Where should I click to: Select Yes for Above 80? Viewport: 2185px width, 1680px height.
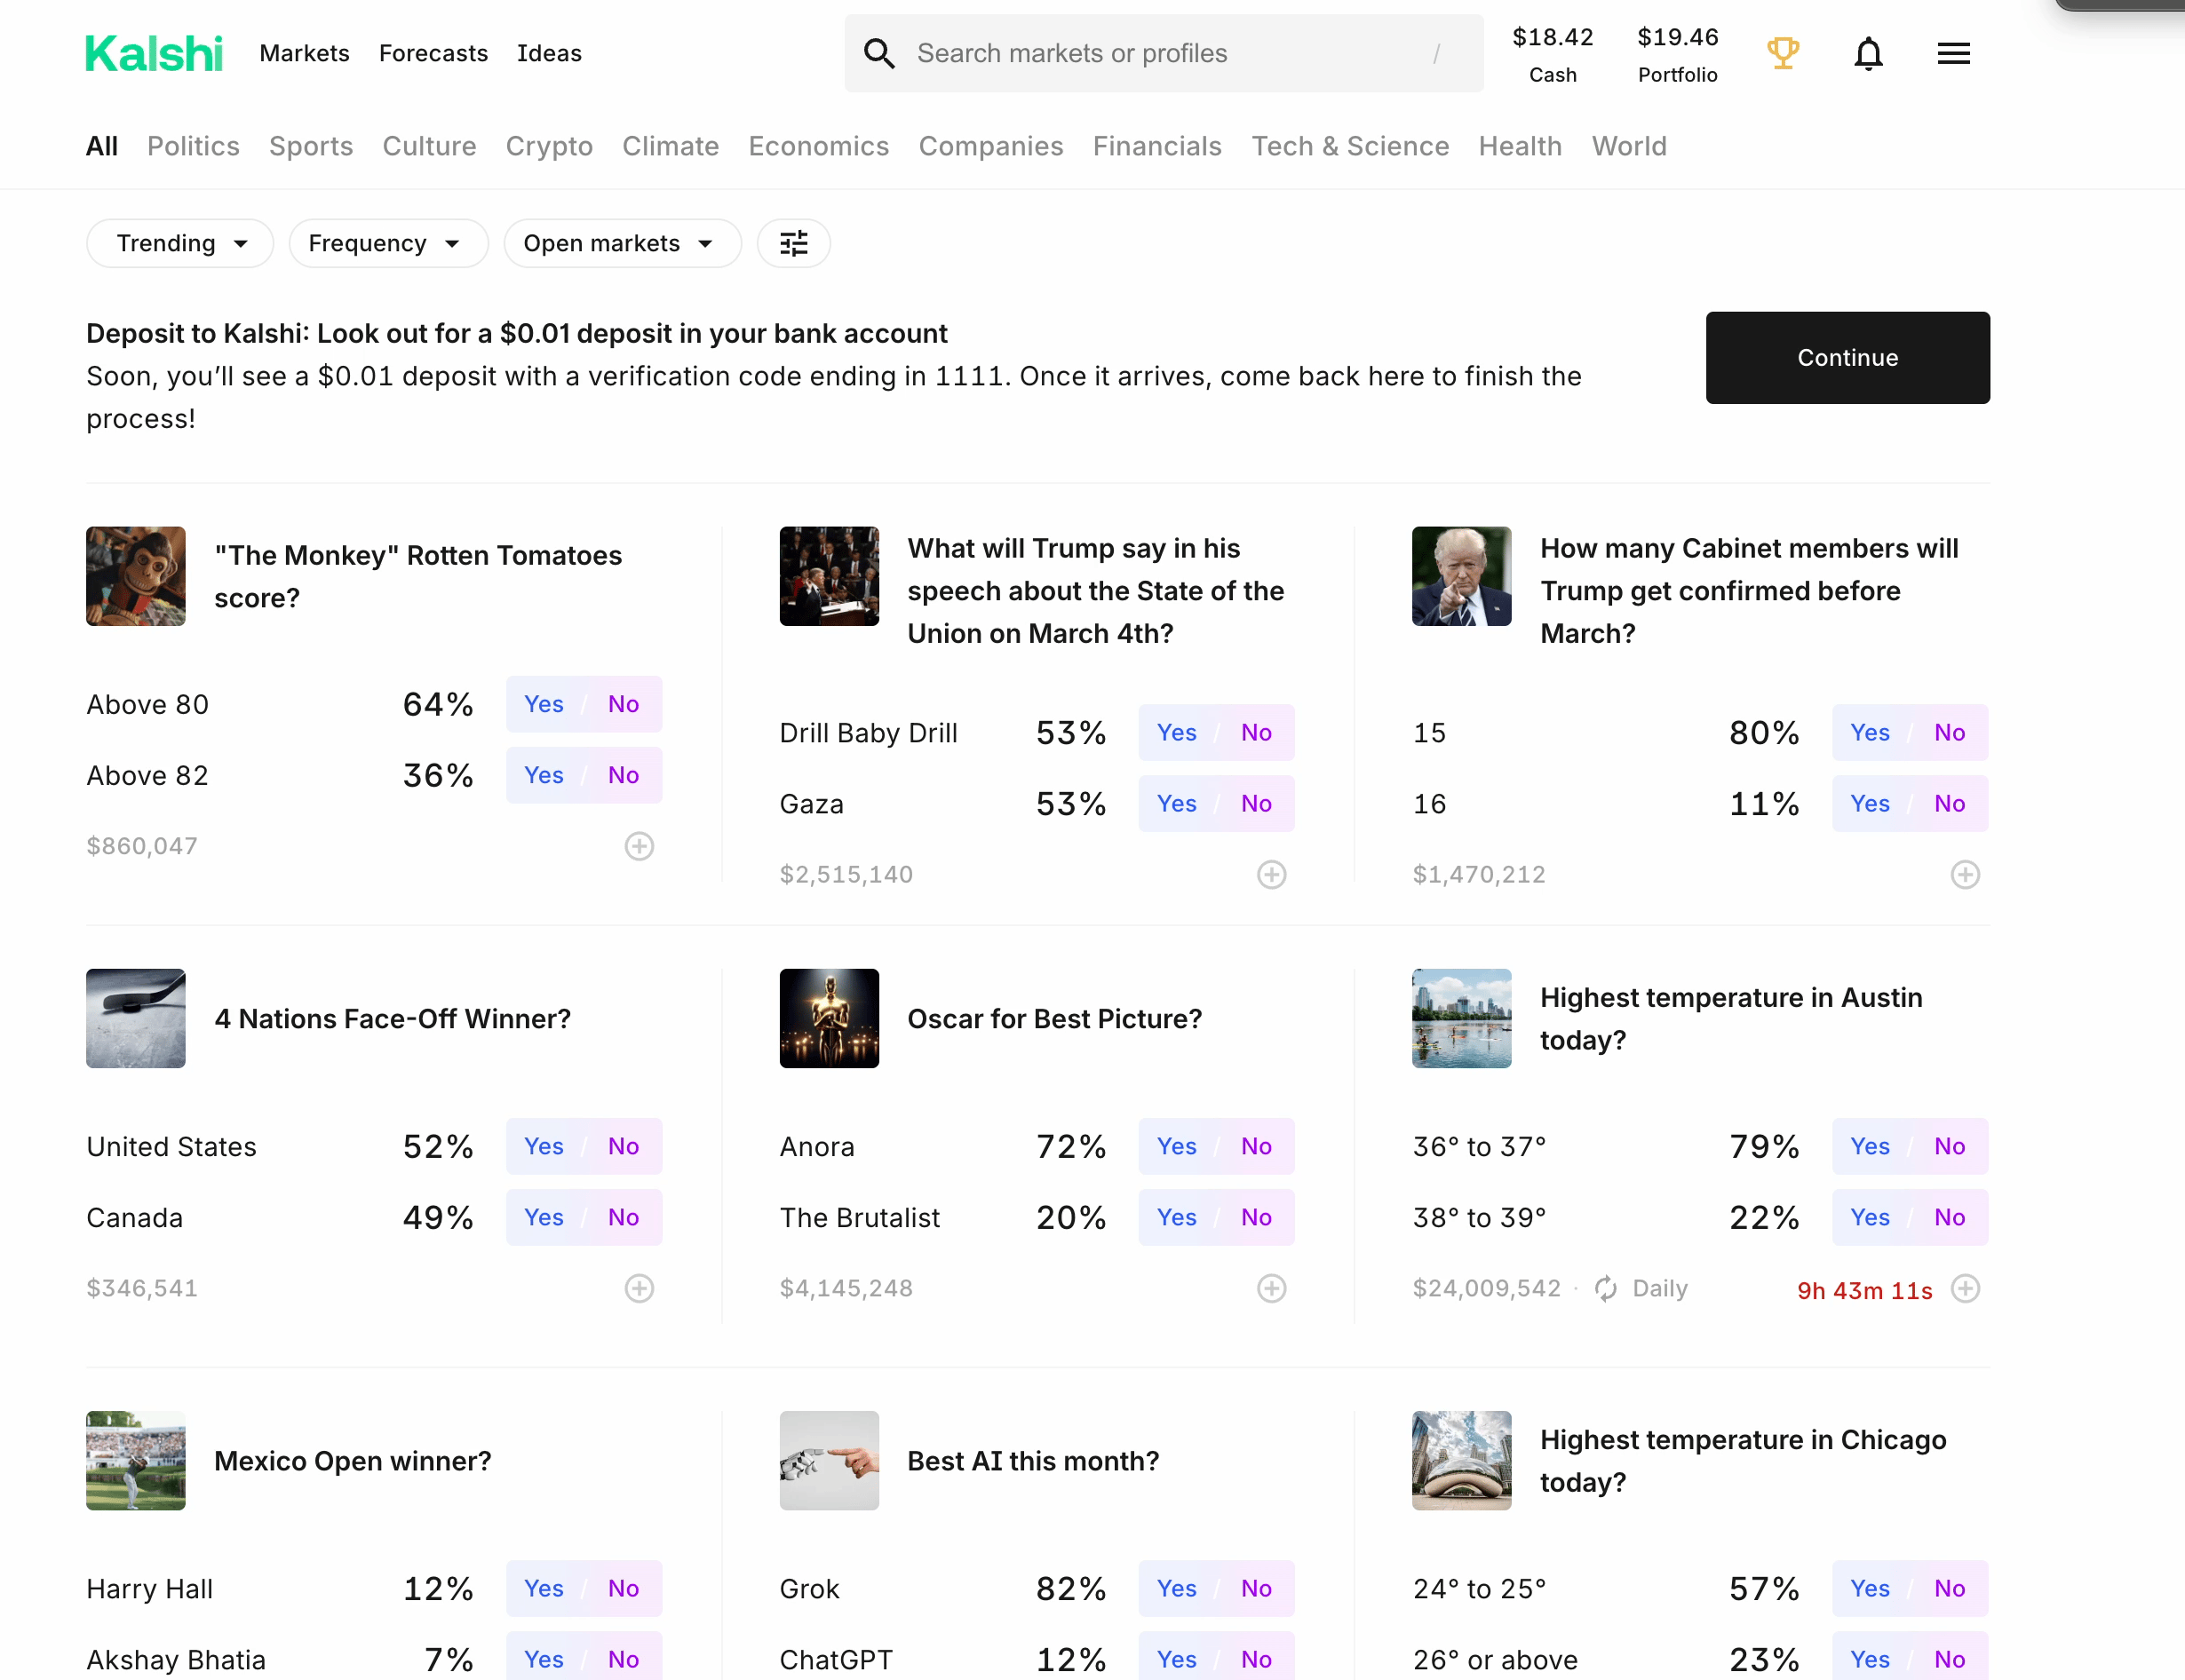tap(544, 704)
